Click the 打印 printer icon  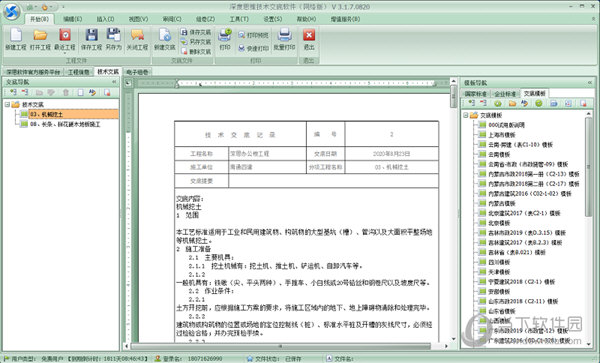click(225, 35)
